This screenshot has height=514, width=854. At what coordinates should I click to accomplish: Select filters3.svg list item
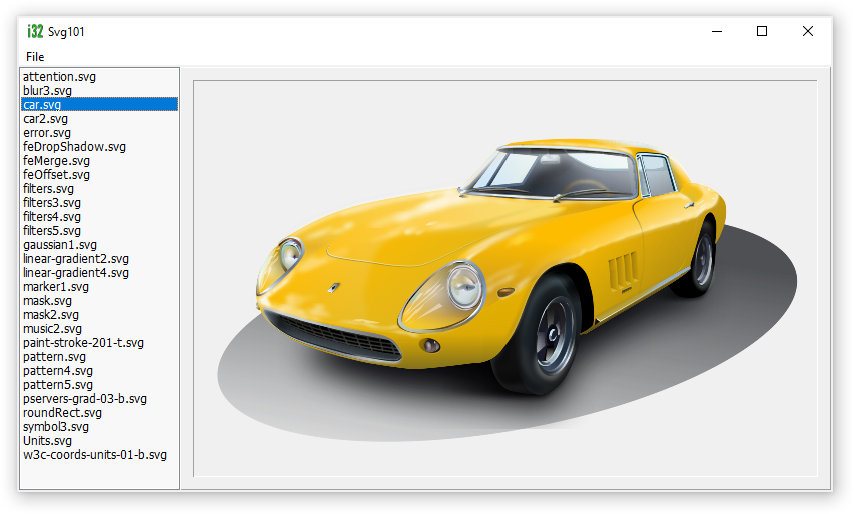(52, 203)
